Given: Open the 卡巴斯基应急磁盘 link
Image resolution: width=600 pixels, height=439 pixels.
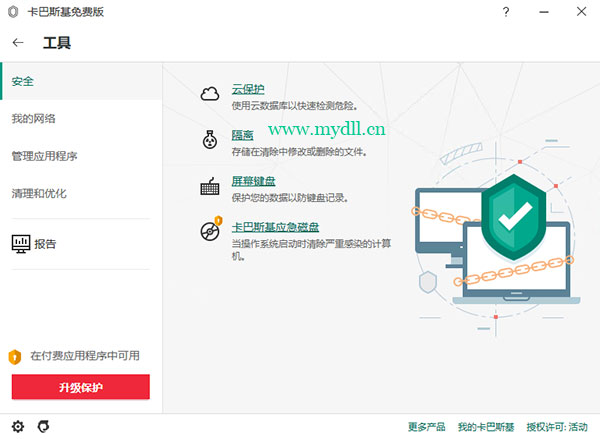Looking at the screenshot, I should [x=275, y=227].
